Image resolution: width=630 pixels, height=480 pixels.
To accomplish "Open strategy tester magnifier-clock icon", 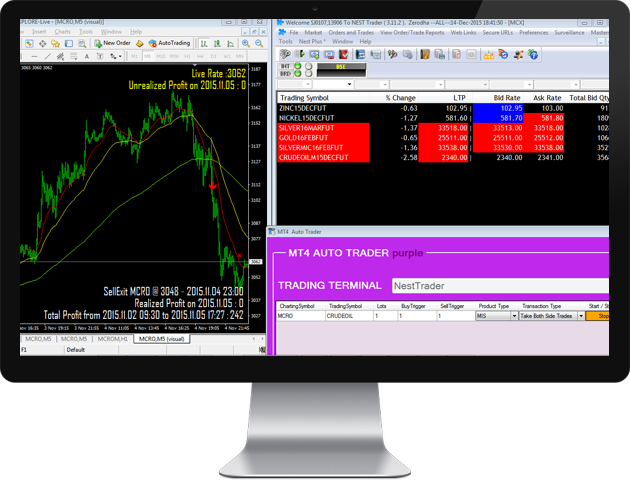I will 82,43.
